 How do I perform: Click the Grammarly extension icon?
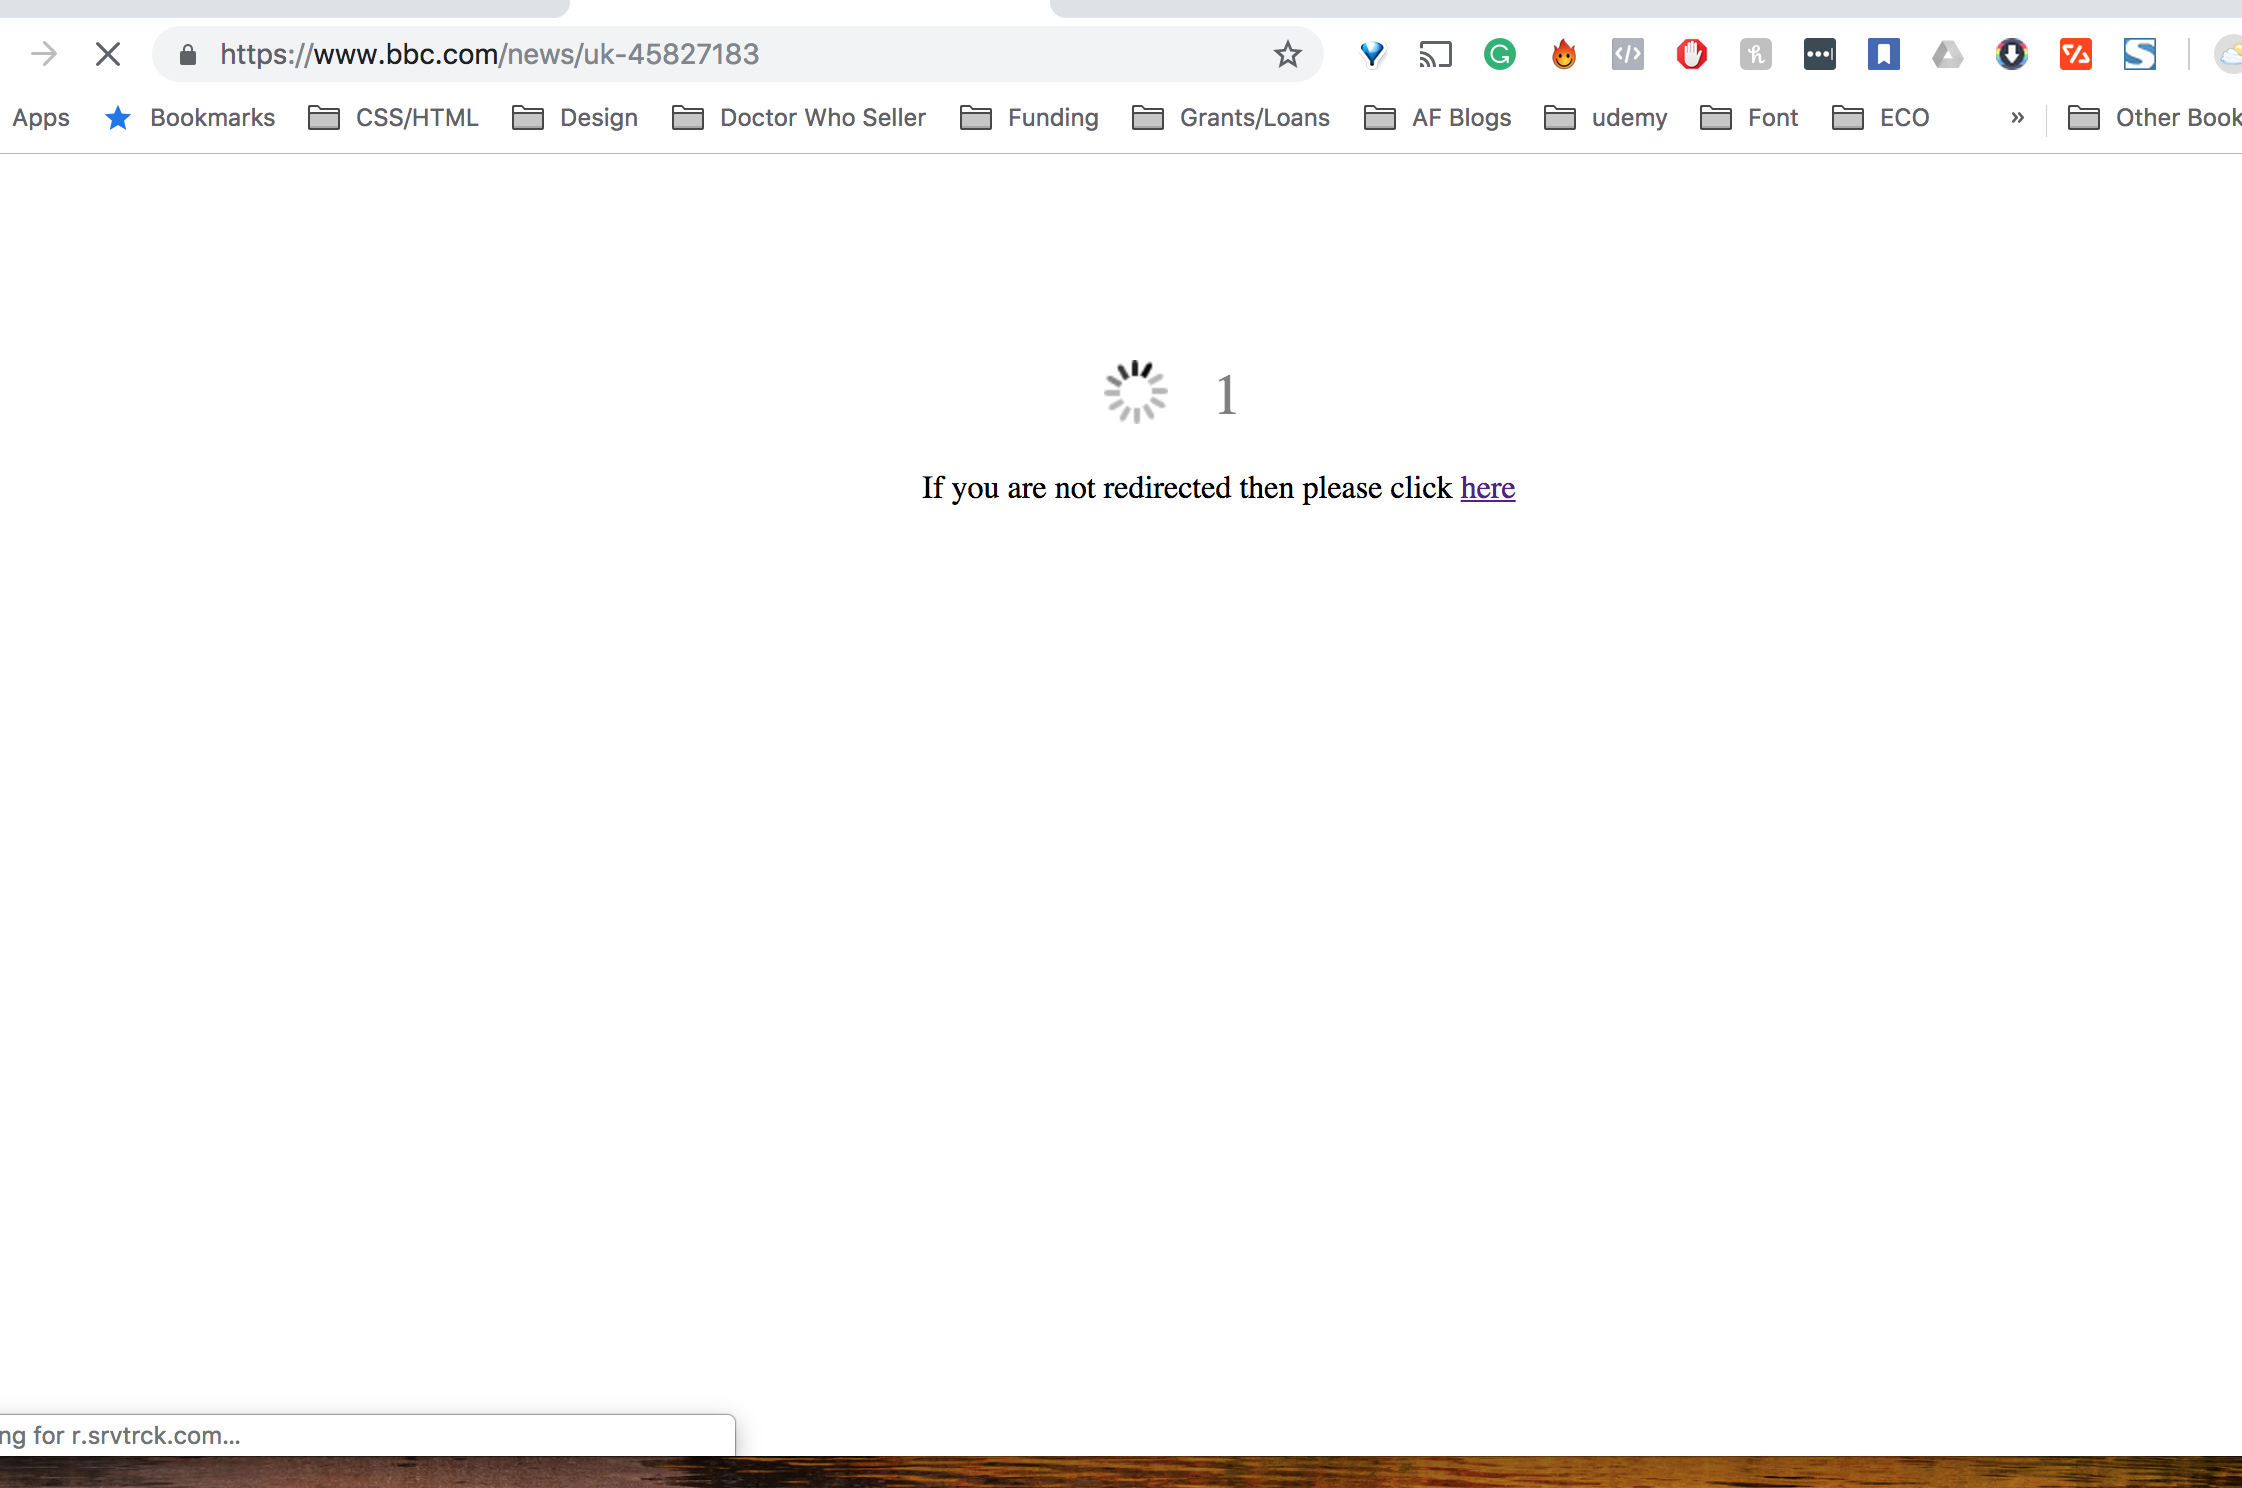pyautogui.click(x=1499, y=54)
